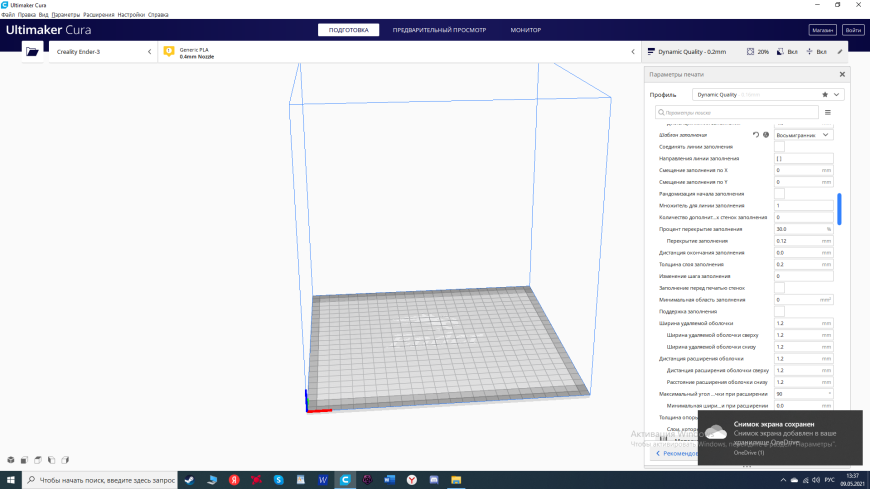Switch to the Monitor tab
This screenshot has height=489, width=870.
(x=525, y=30)
